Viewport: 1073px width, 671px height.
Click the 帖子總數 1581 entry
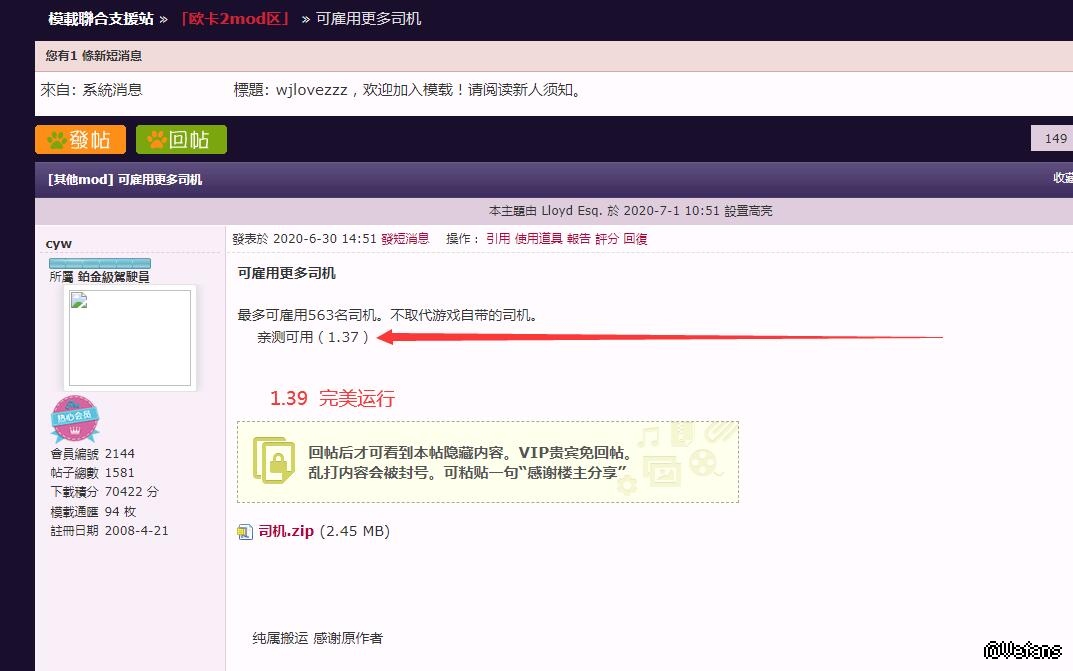point(92,473)
